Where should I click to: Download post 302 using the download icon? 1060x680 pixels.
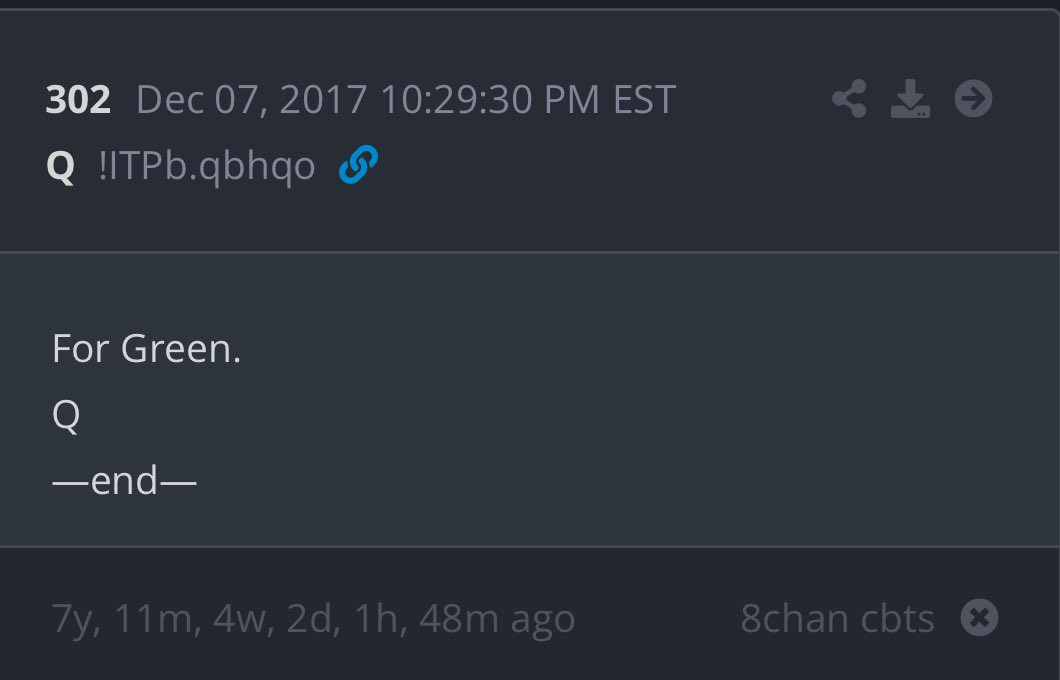tap(910, 99)
